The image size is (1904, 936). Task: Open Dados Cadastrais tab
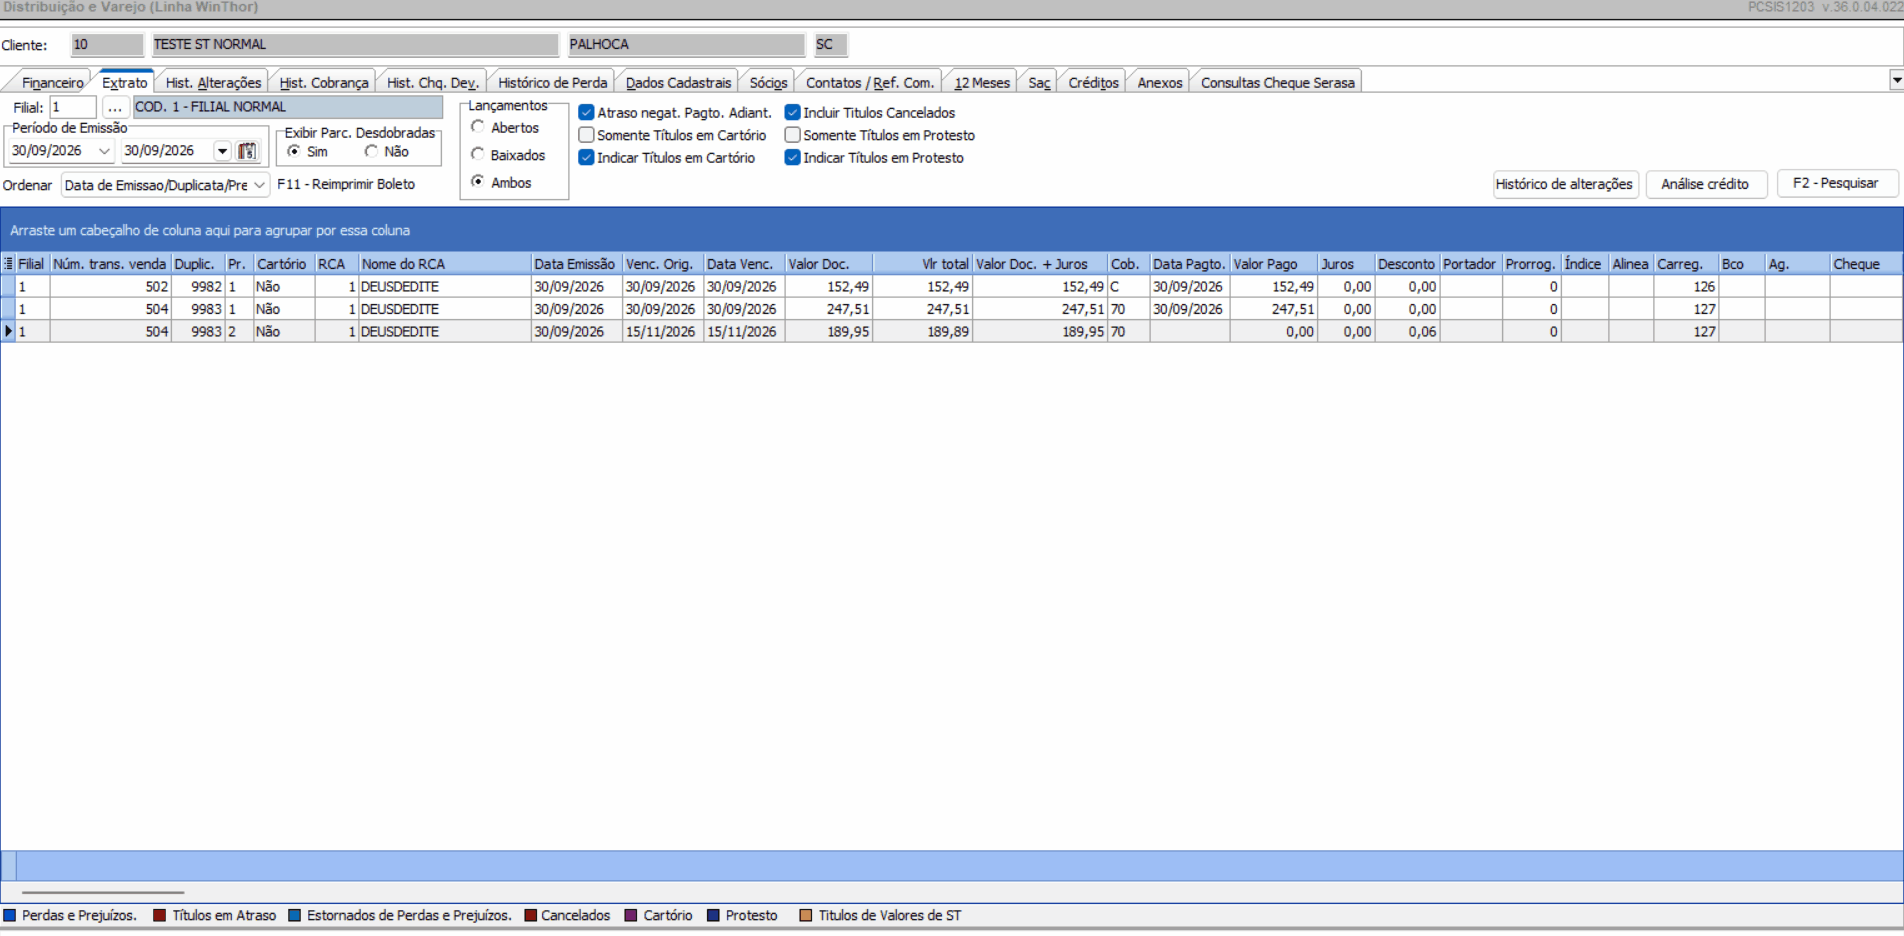pyautogui.click(x=678, y=83)
